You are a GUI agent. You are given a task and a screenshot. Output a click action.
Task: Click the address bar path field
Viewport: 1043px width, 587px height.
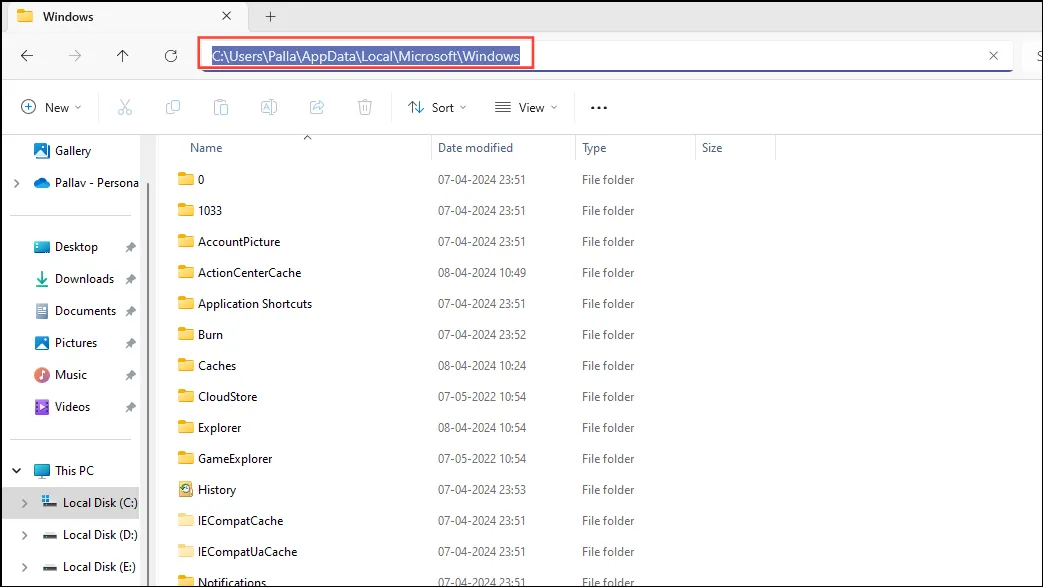click(x=605, y=56)
